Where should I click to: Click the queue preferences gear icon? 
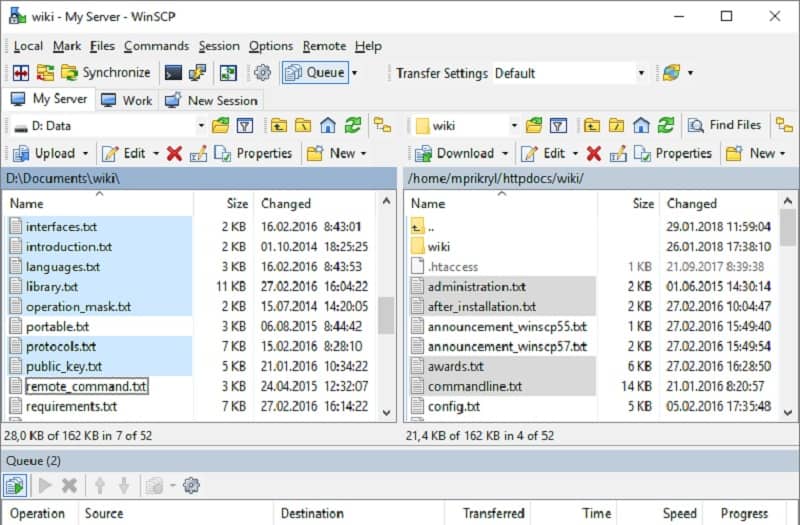191,486
